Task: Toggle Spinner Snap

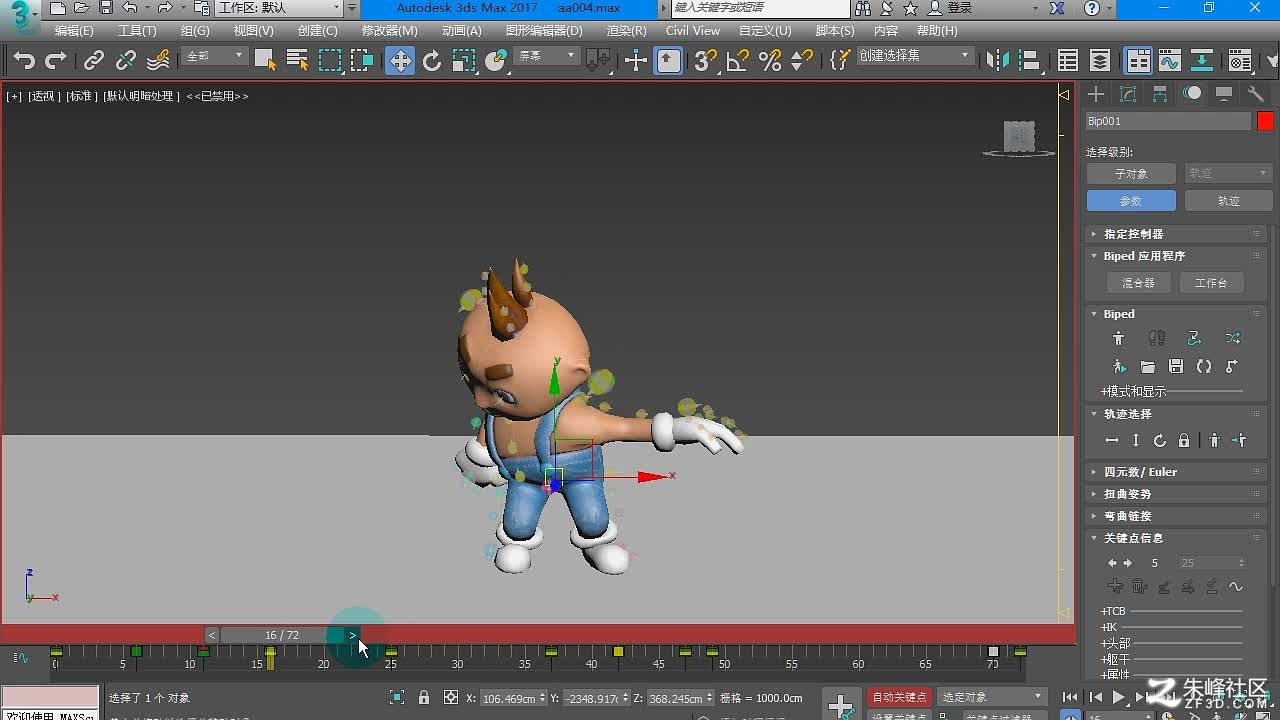Action: 802,61
